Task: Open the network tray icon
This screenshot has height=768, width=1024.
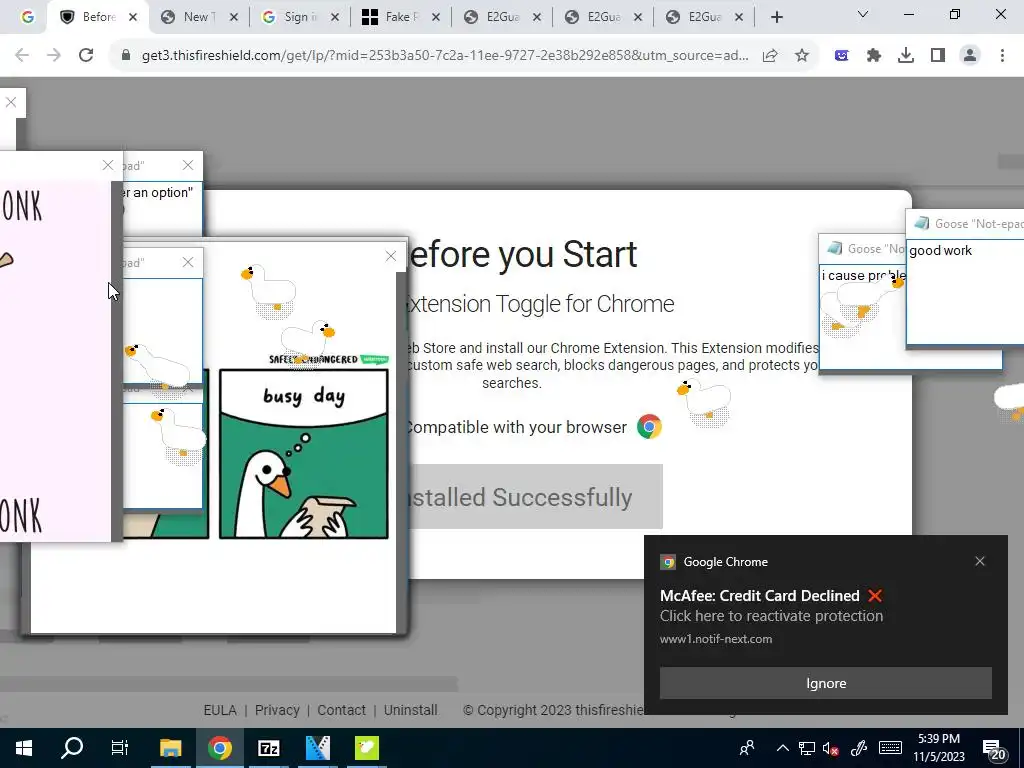Action: coord(807,748)
